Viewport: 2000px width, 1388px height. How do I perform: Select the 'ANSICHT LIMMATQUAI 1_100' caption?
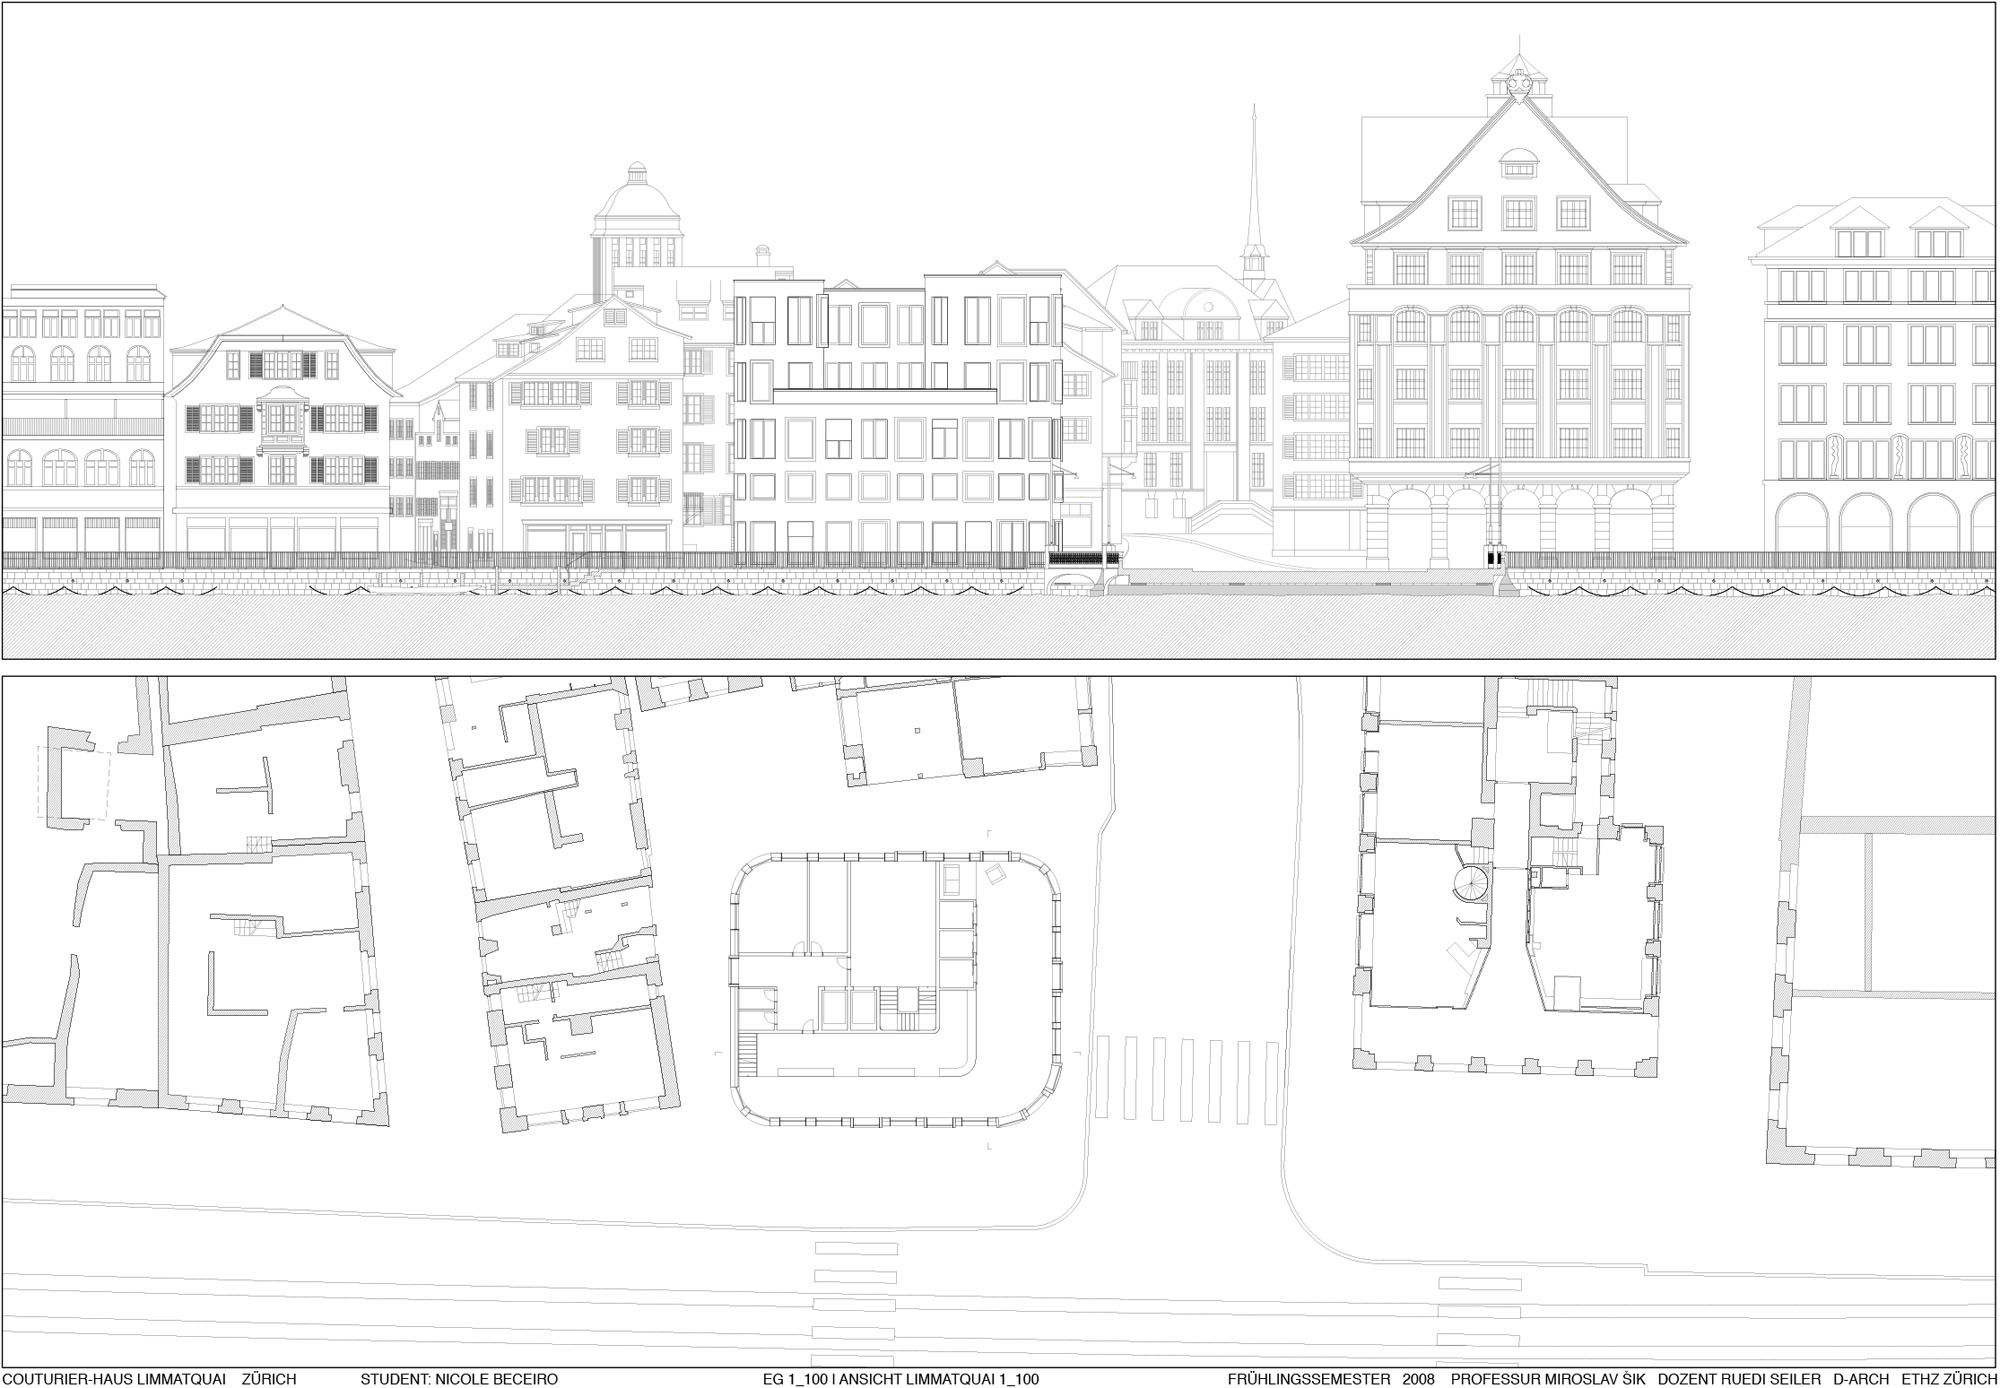pyautogui.click(x=939, y=1379)
